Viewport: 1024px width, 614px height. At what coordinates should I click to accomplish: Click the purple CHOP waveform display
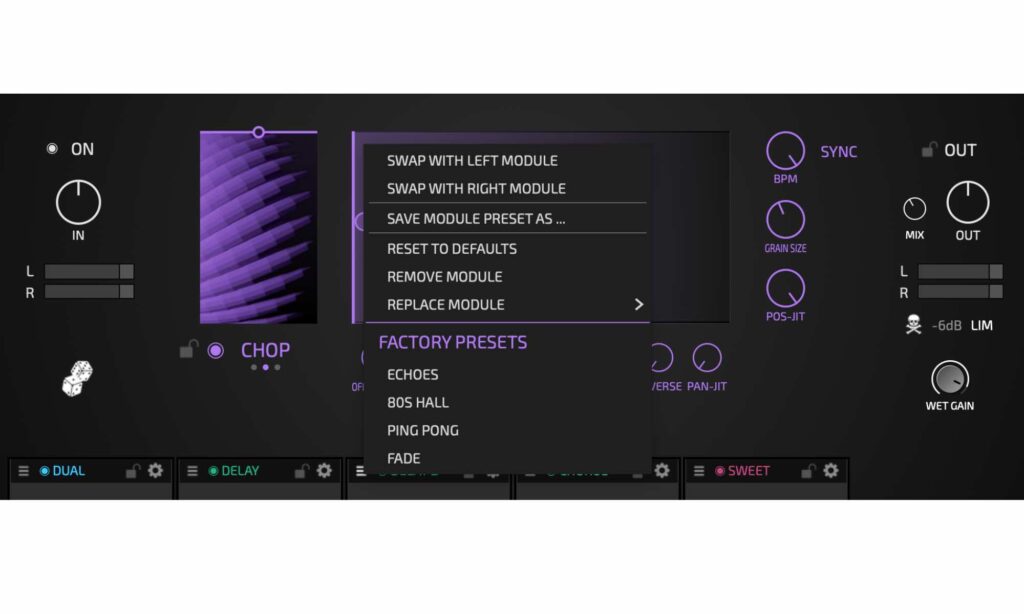coord(258,228)
